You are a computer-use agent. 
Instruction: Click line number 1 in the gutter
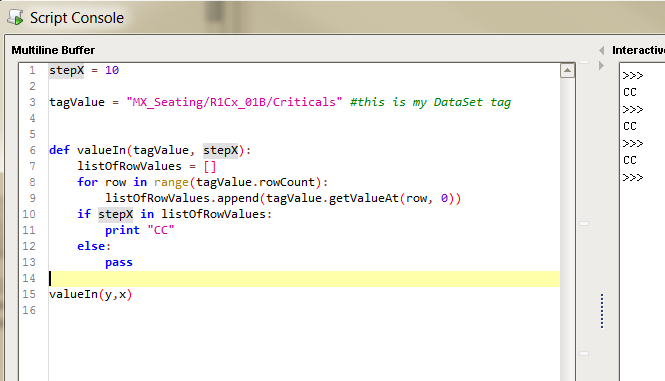click(32, 70)
